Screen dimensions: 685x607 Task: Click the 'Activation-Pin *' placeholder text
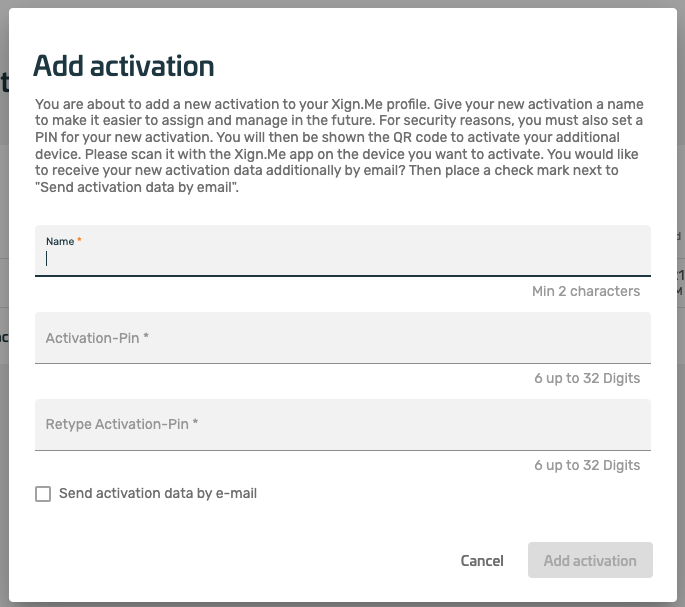[x=97, y=338]
